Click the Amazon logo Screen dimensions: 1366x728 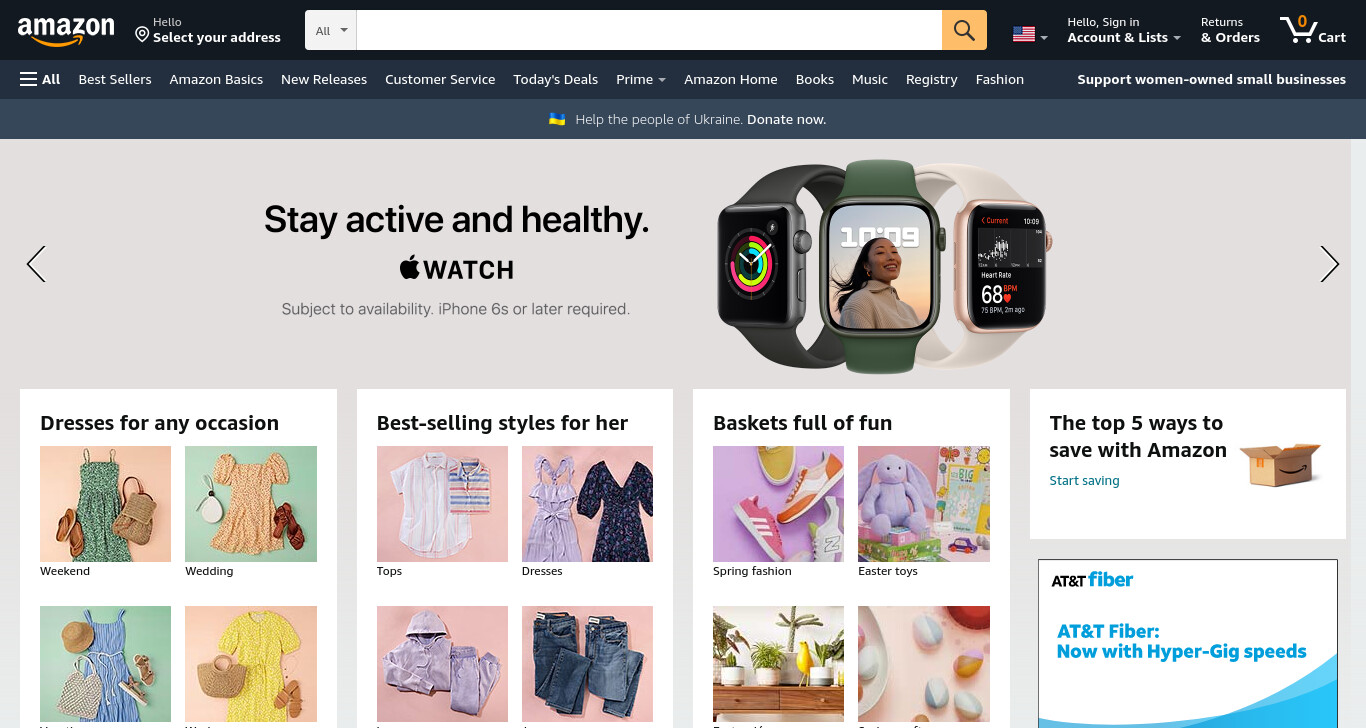point(66,31)
